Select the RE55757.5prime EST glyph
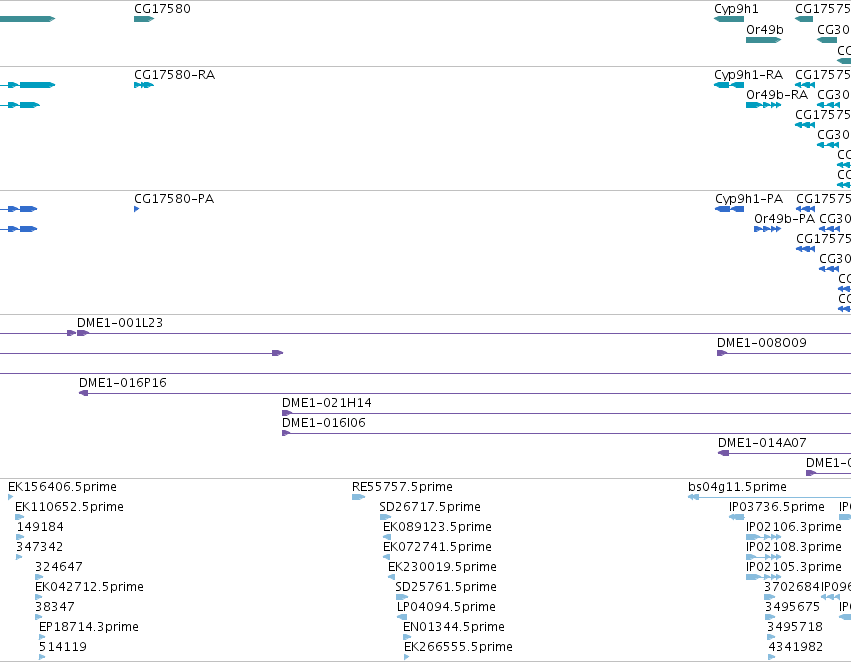This screenshot has width=851, height=662. [x=358, y=497]
